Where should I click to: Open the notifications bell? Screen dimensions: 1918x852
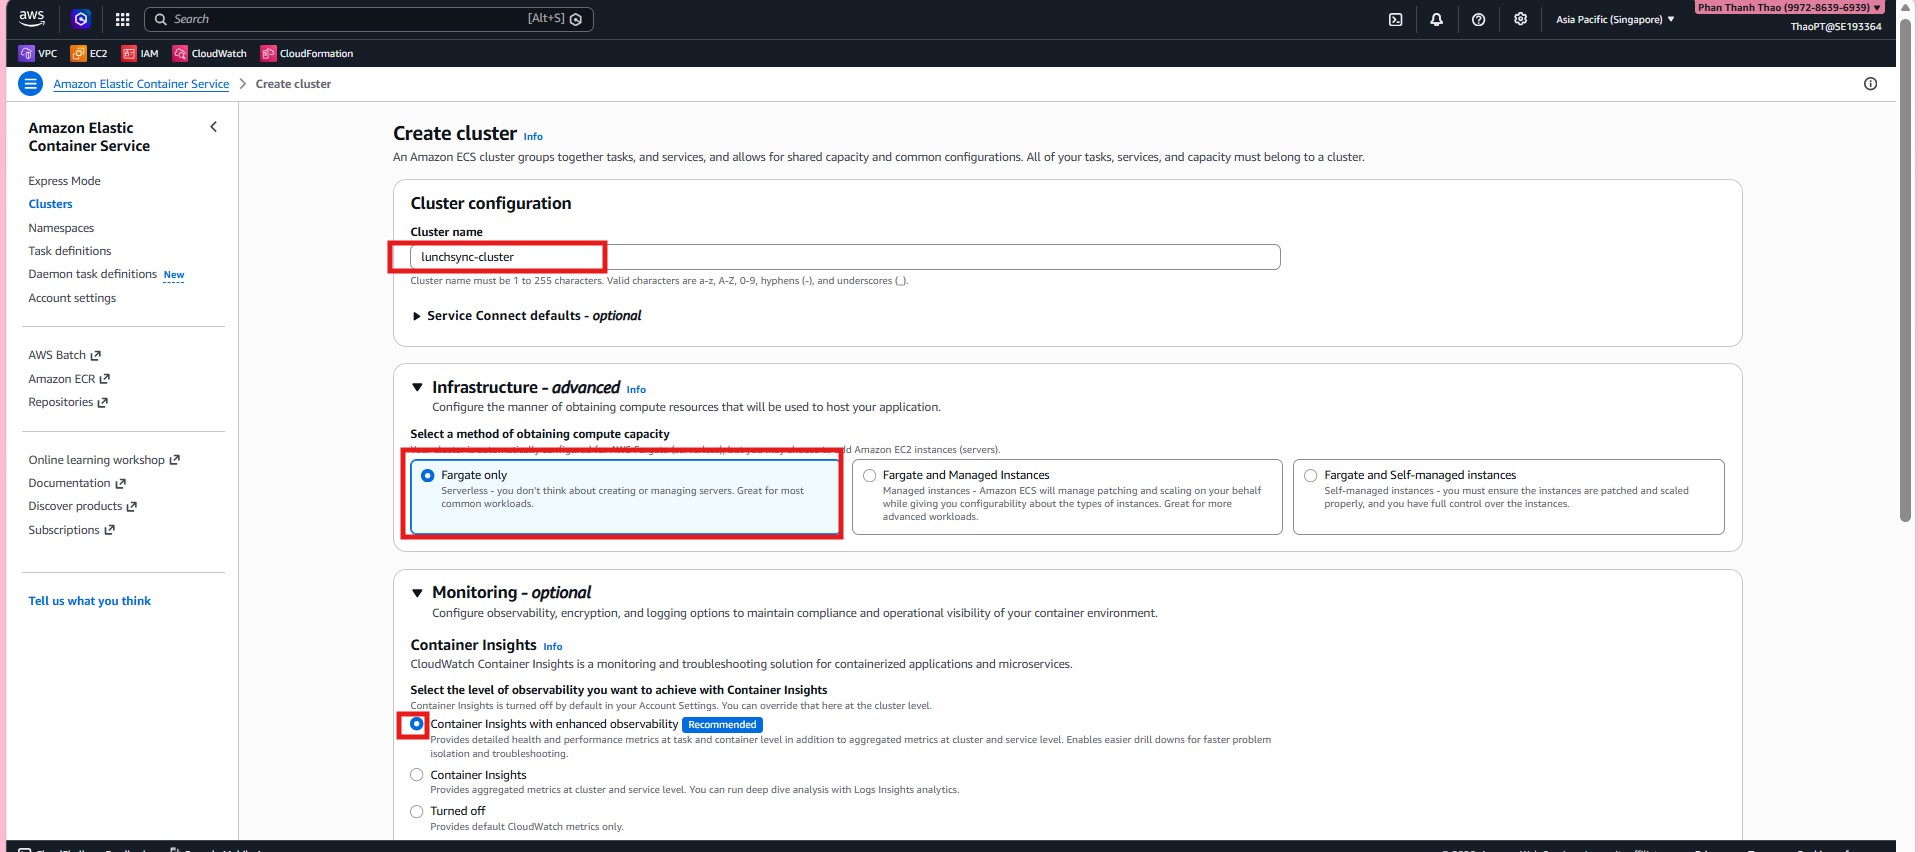[1436, 19]
